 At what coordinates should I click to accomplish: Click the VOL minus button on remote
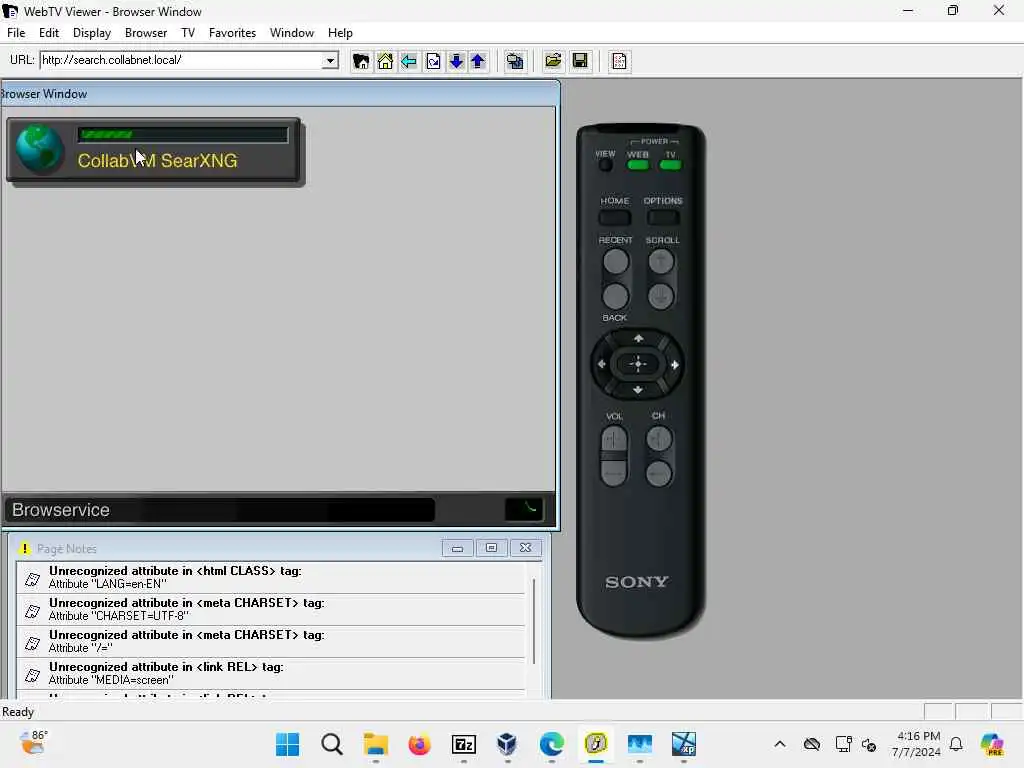click(x=614, y=472)
